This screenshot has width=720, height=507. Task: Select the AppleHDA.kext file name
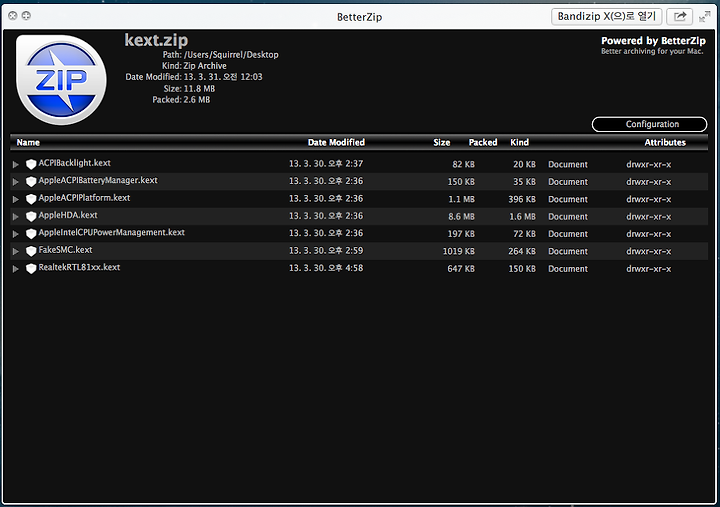coord(68,215)
